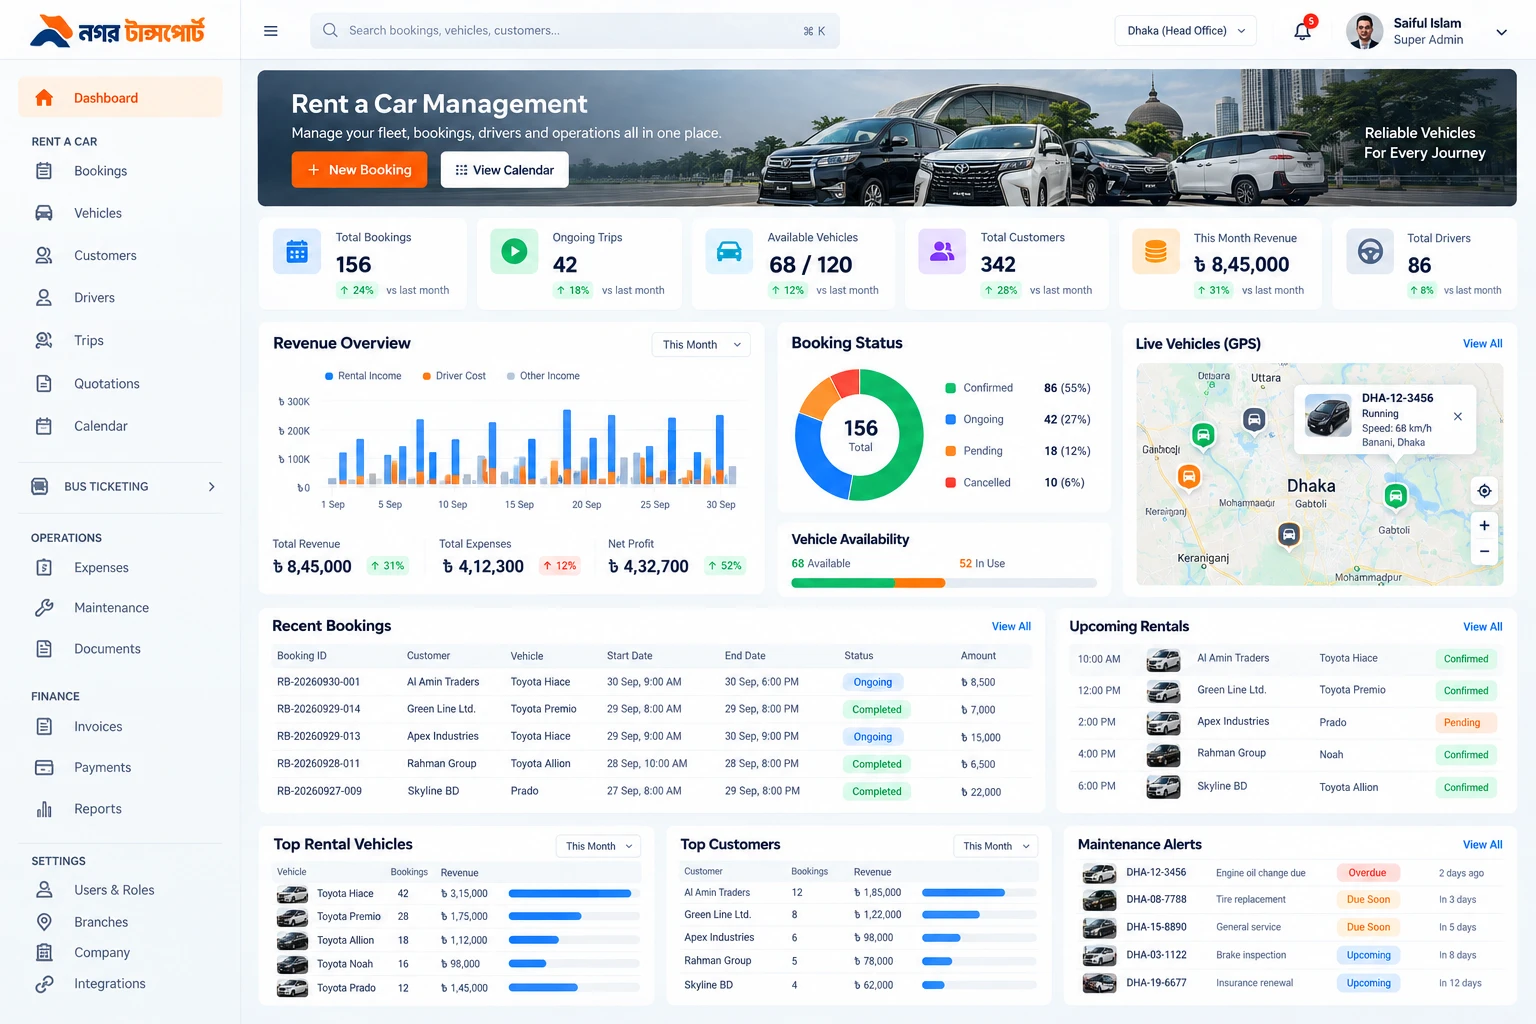Toggle the Cancelled booking status legend

tap(978, 483)
